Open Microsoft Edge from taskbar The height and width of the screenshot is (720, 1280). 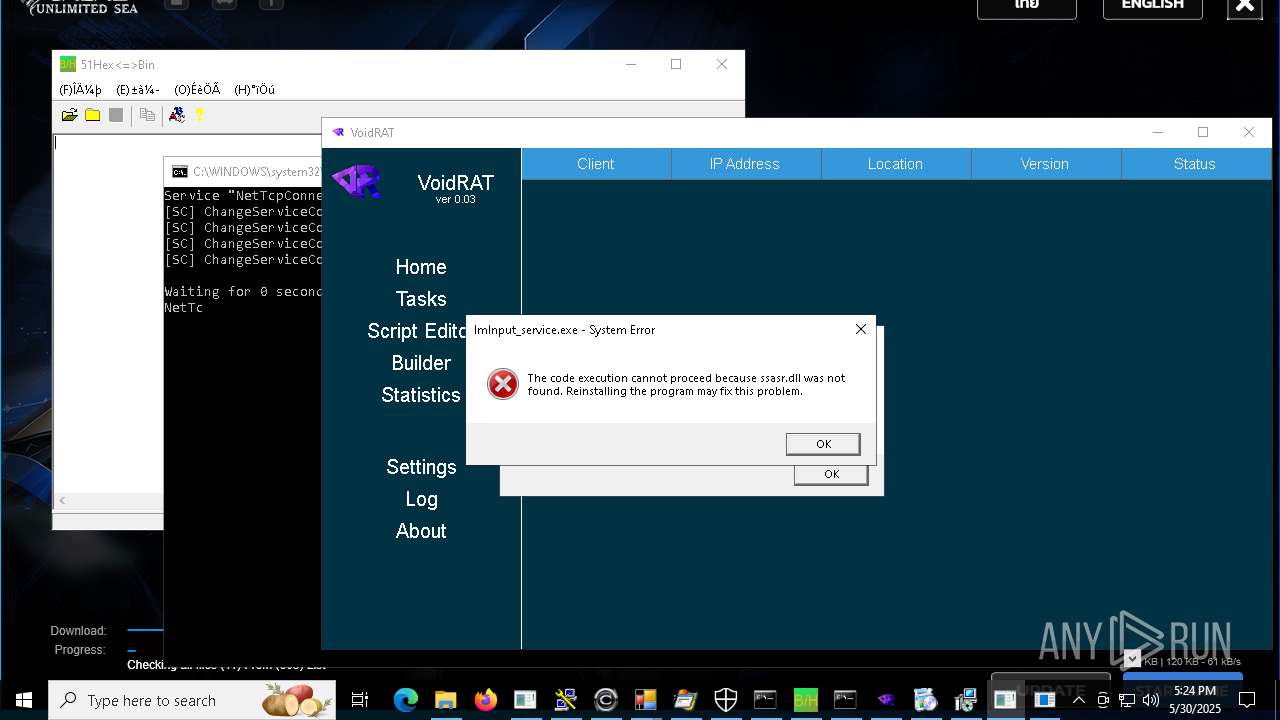click(x=405, y=700)
